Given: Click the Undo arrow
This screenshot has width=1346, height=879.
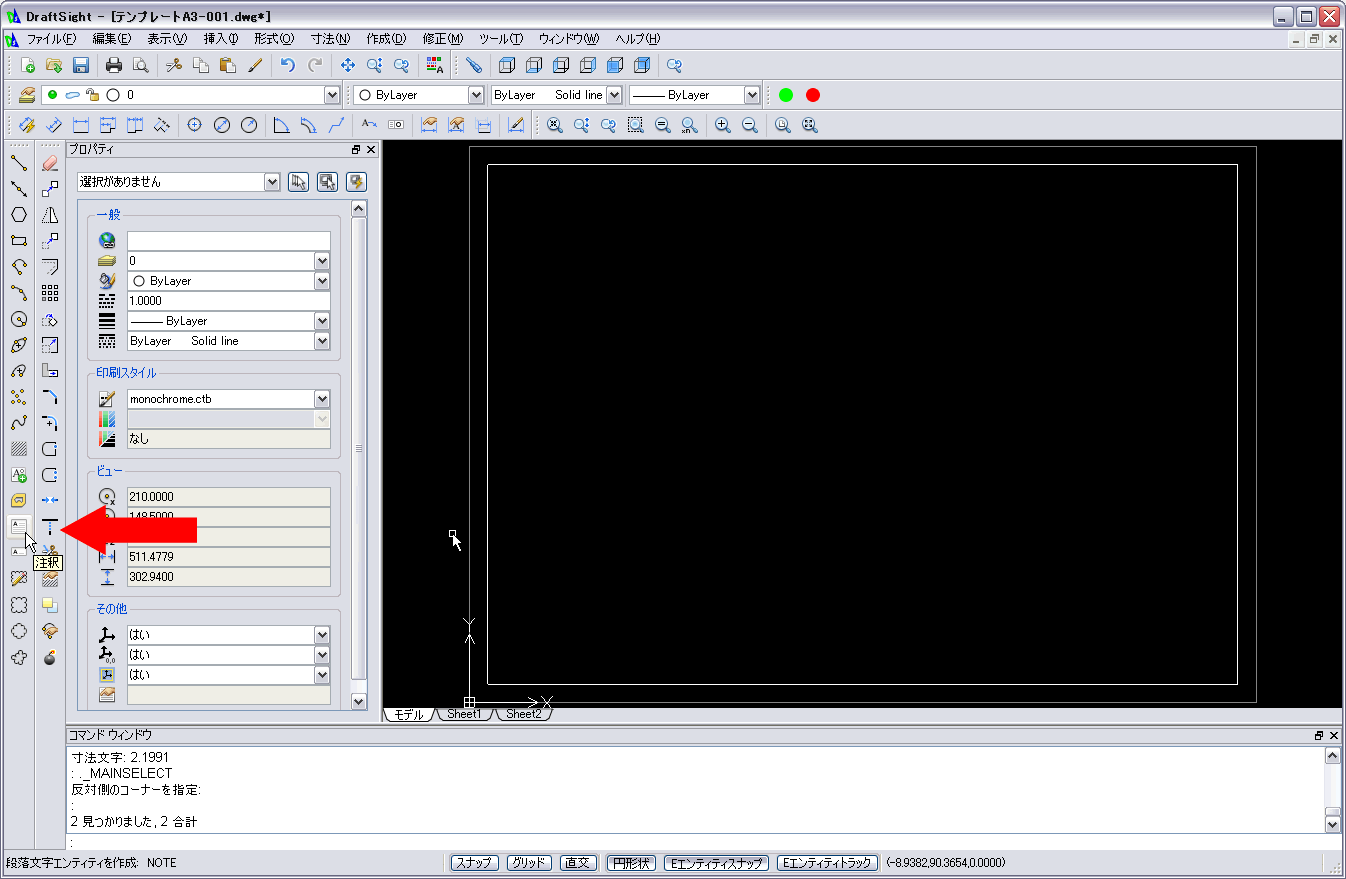Looking at the screenshot, I should coord(288,66).
